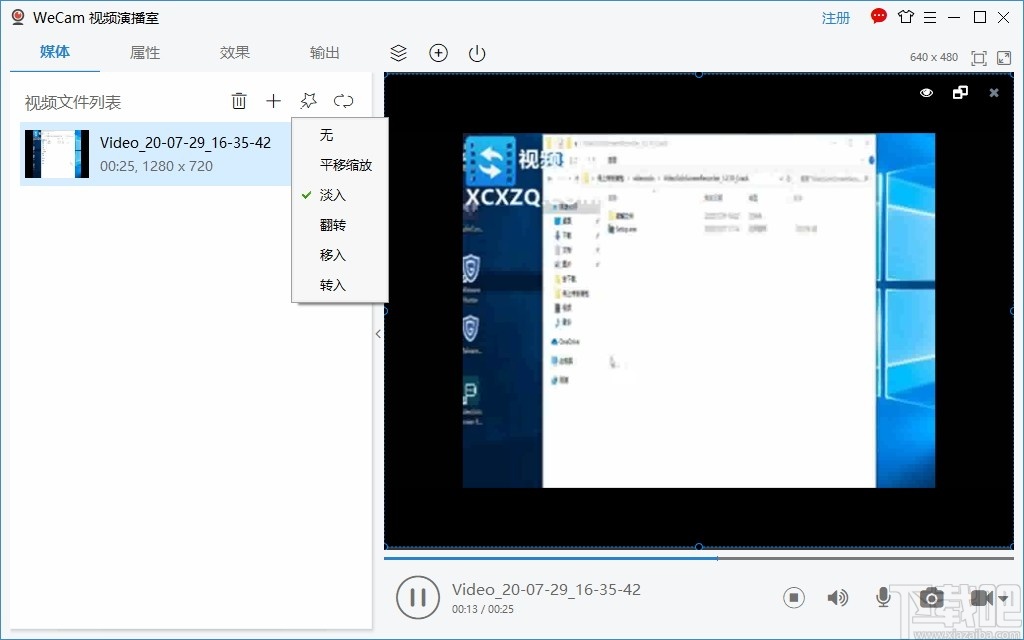
Task: Collapse the left panel with the chevron arrow
Action: pyautogui.click(x=378, y=334)
